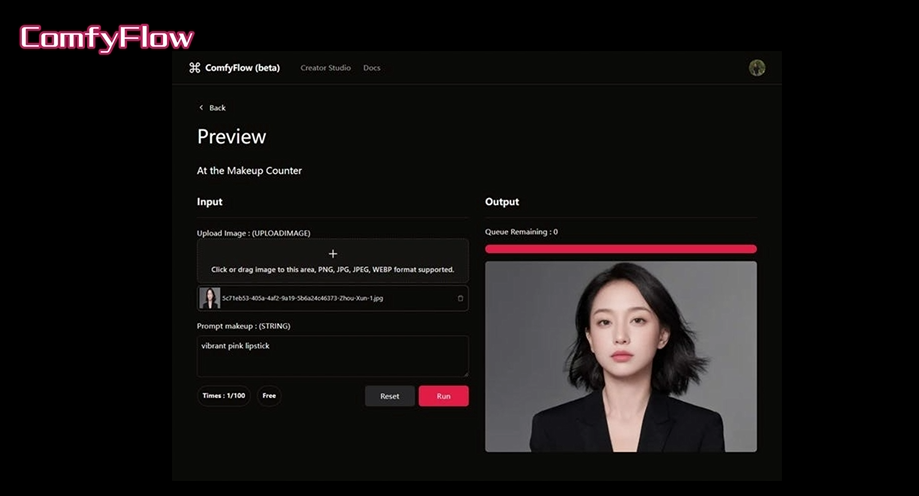Click the plus icon in upload area
The width and height of the screenshot is (919, 496).
pyautogui.click(x=333, y=254)
